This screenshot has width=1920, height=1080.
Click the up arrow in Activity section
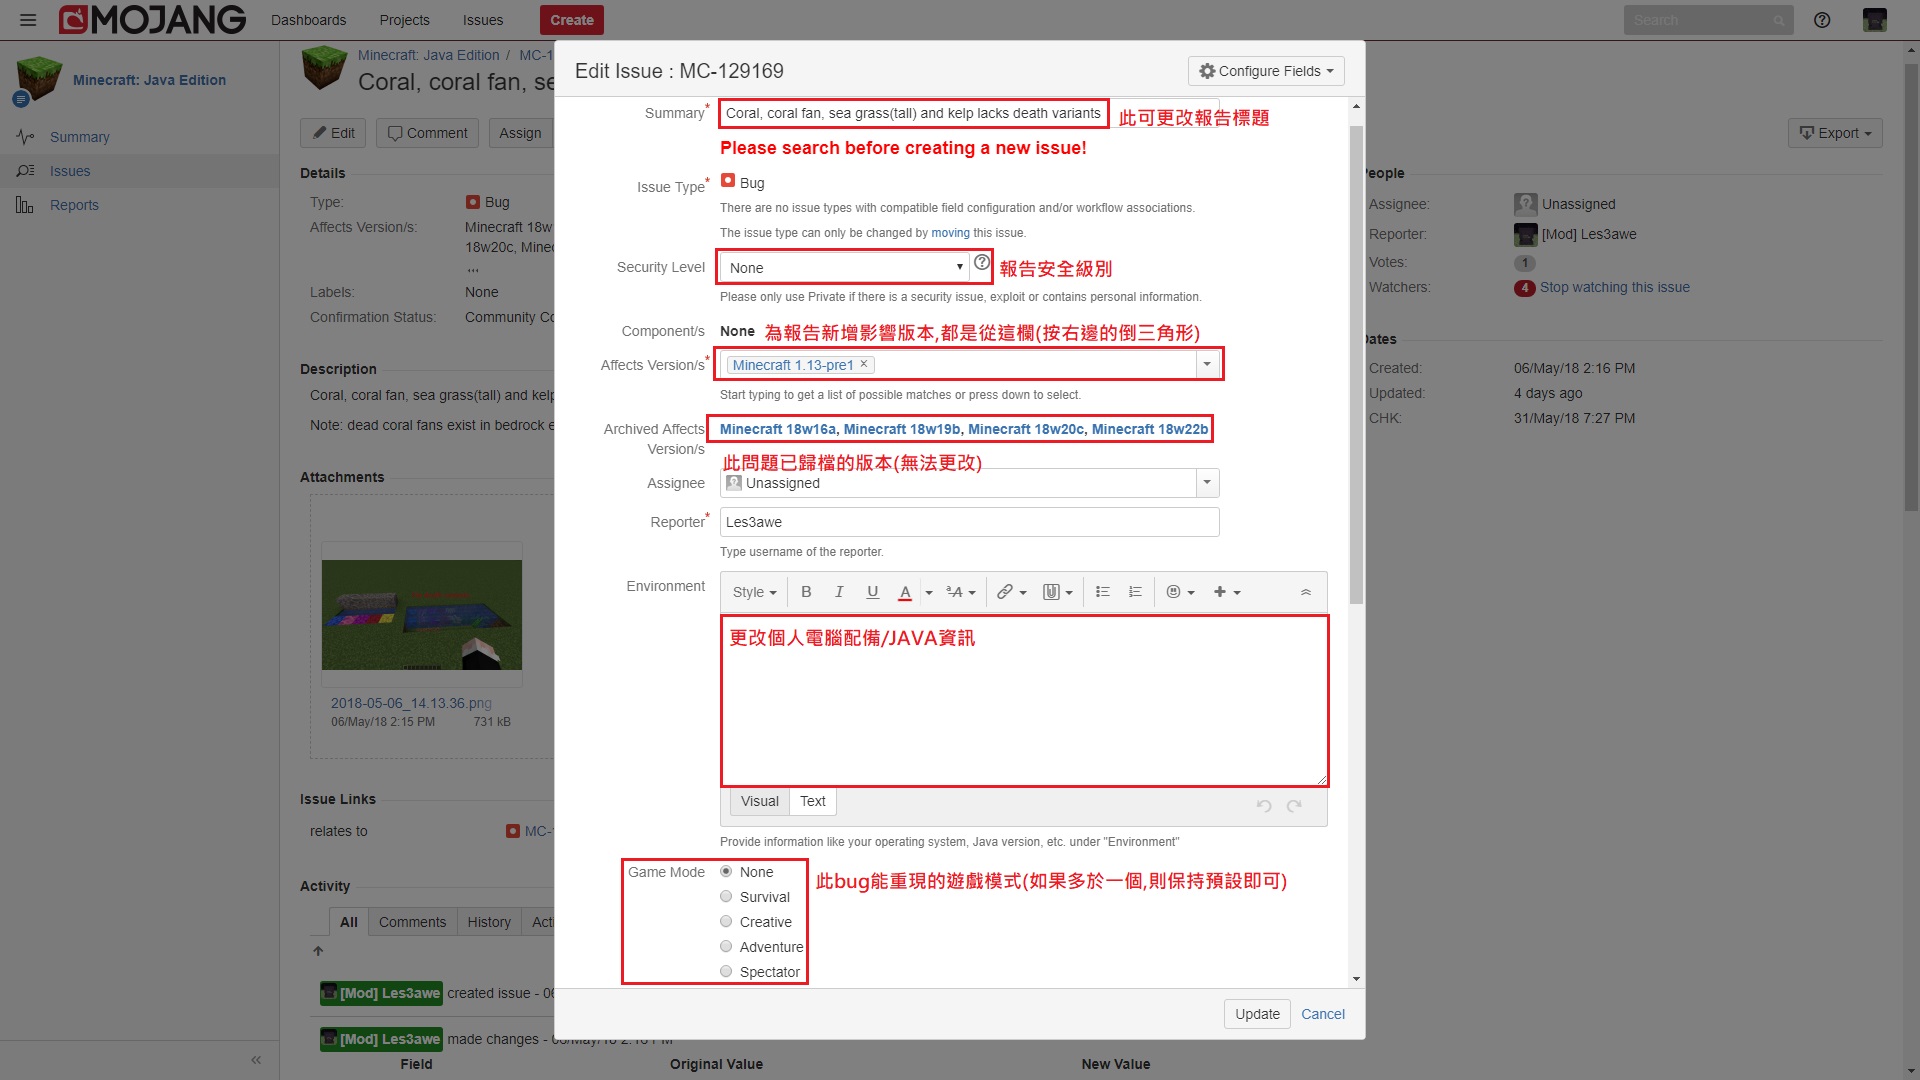click(x=318, y=951)
